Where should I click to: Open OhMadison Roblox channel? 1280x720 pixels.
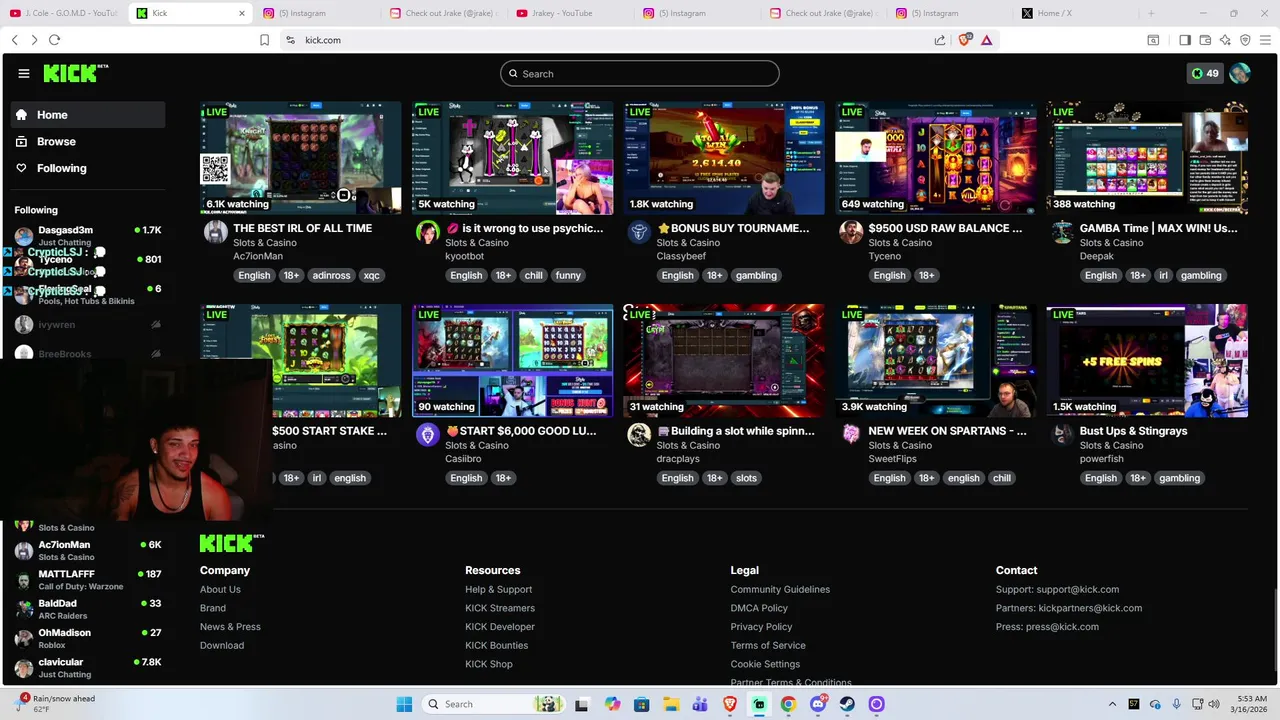click(x=88, y=638)
